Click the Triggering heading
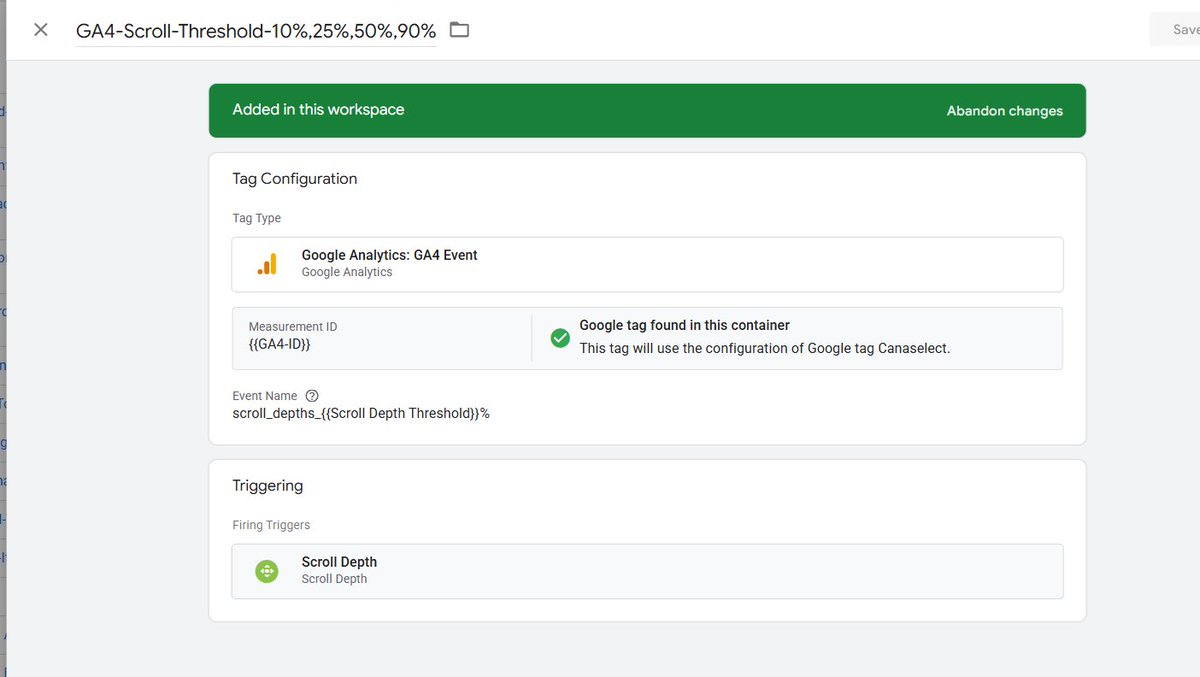The width and height of the screenshot is (1200, 677). [268, 486]
